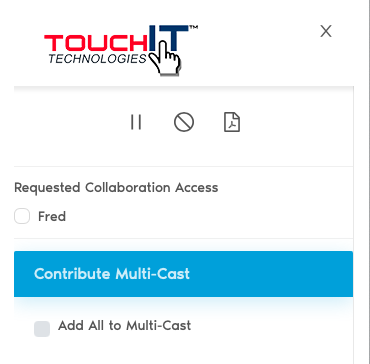Export to PDF using the document icon
This screenshot has width=370, height=364.
[232, 122]
